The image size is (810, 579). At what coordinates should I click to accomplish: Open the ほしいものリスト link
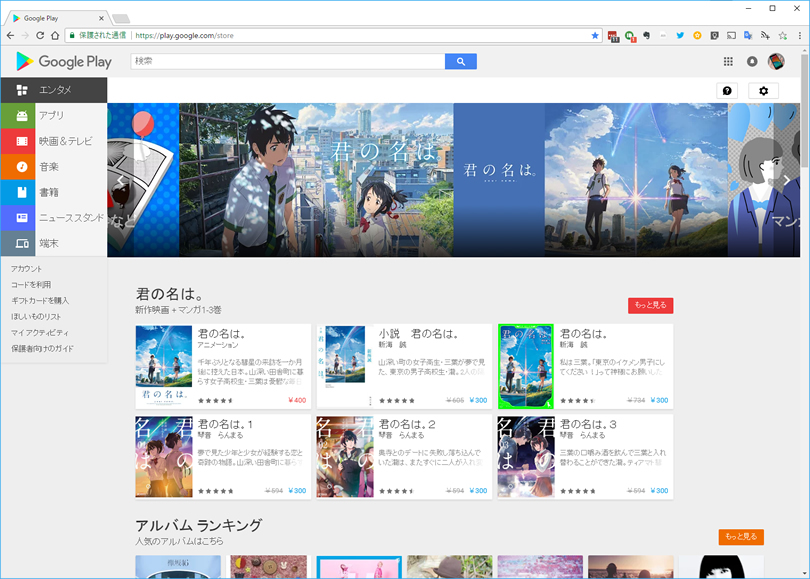(x=36, y=317)
